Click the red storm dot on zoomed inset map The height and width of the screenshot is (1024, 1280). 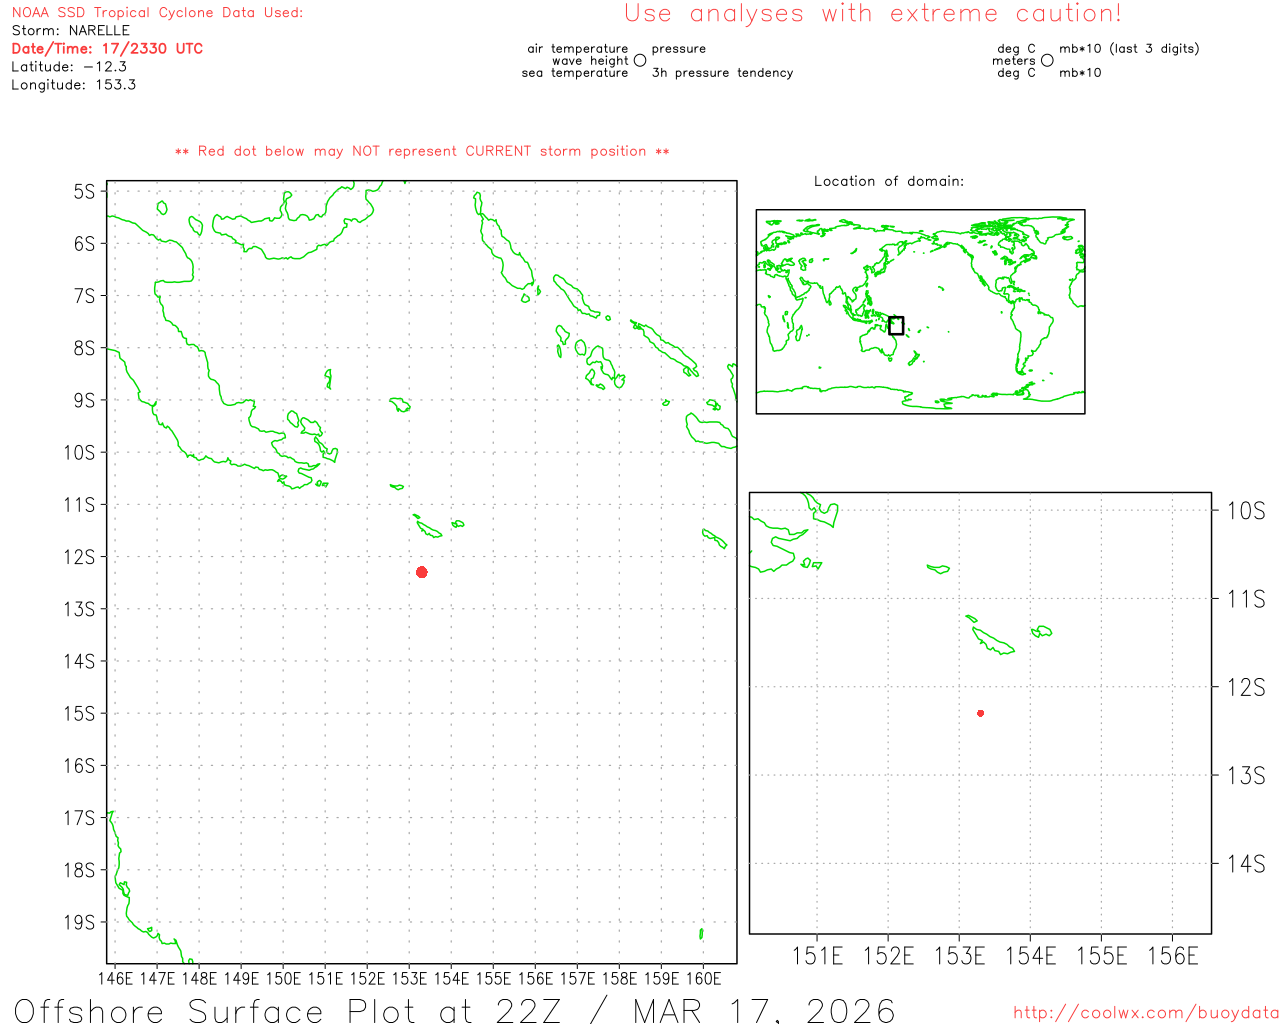(980, 713)
